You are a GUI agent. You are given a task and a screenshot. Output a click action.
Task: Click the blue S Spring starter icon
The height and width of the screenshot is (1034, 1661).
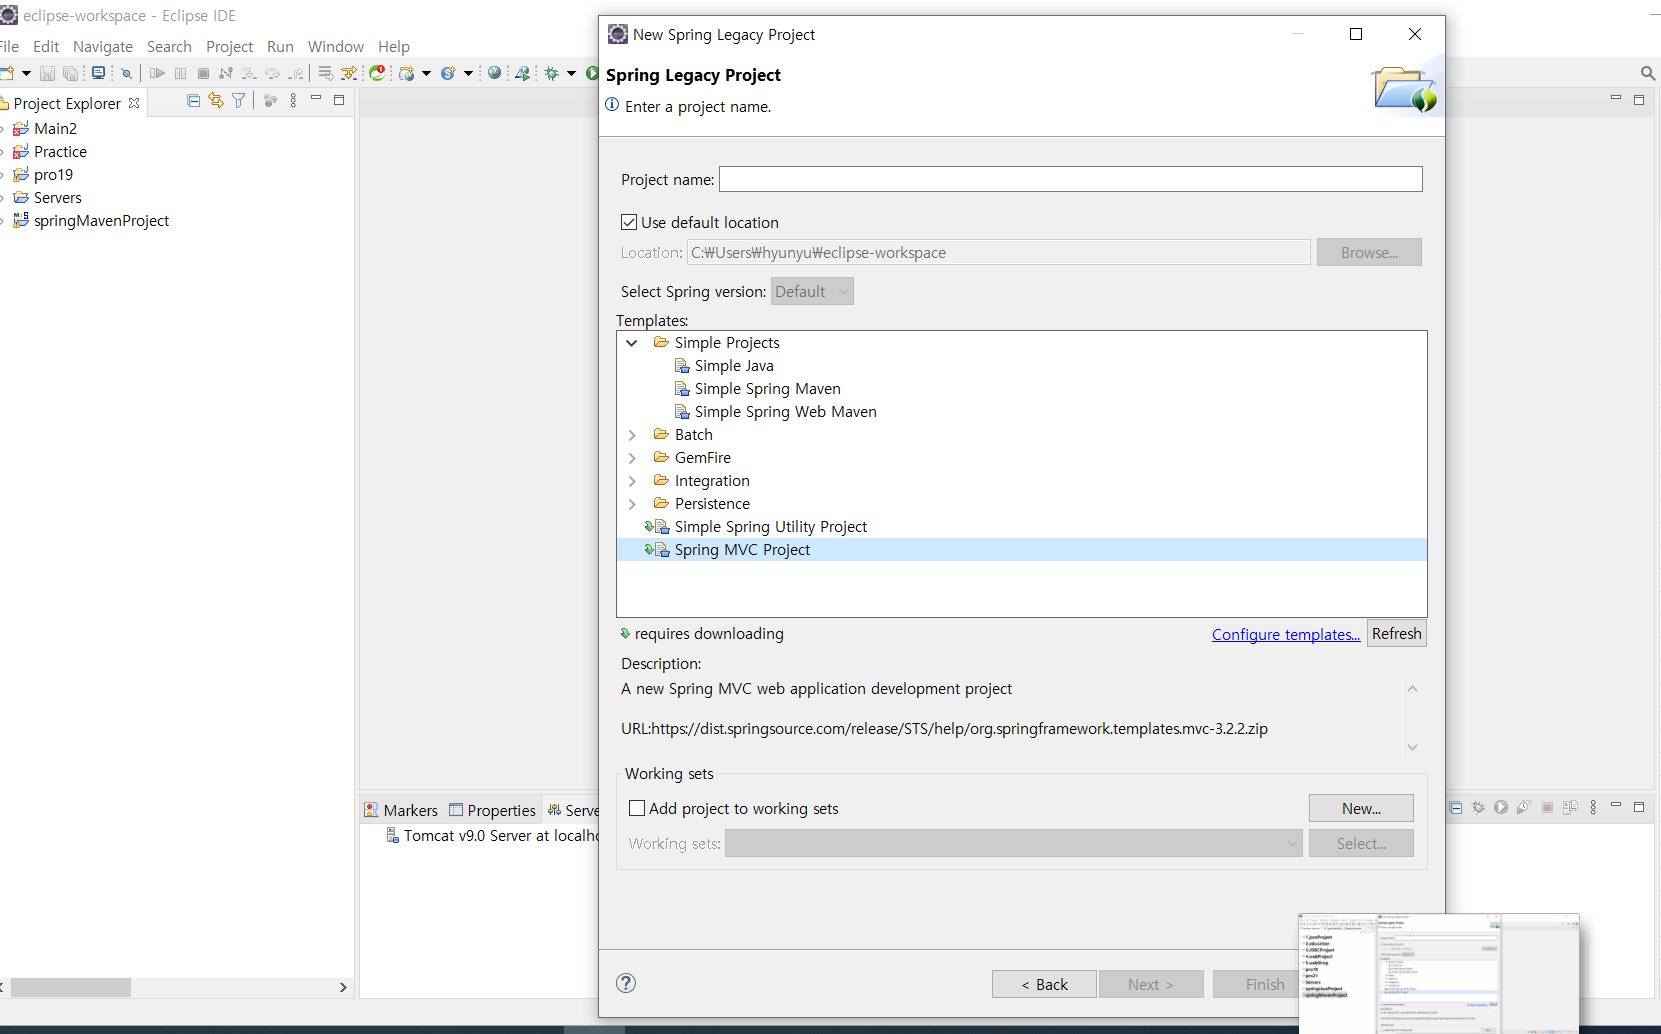pos(448,73)
